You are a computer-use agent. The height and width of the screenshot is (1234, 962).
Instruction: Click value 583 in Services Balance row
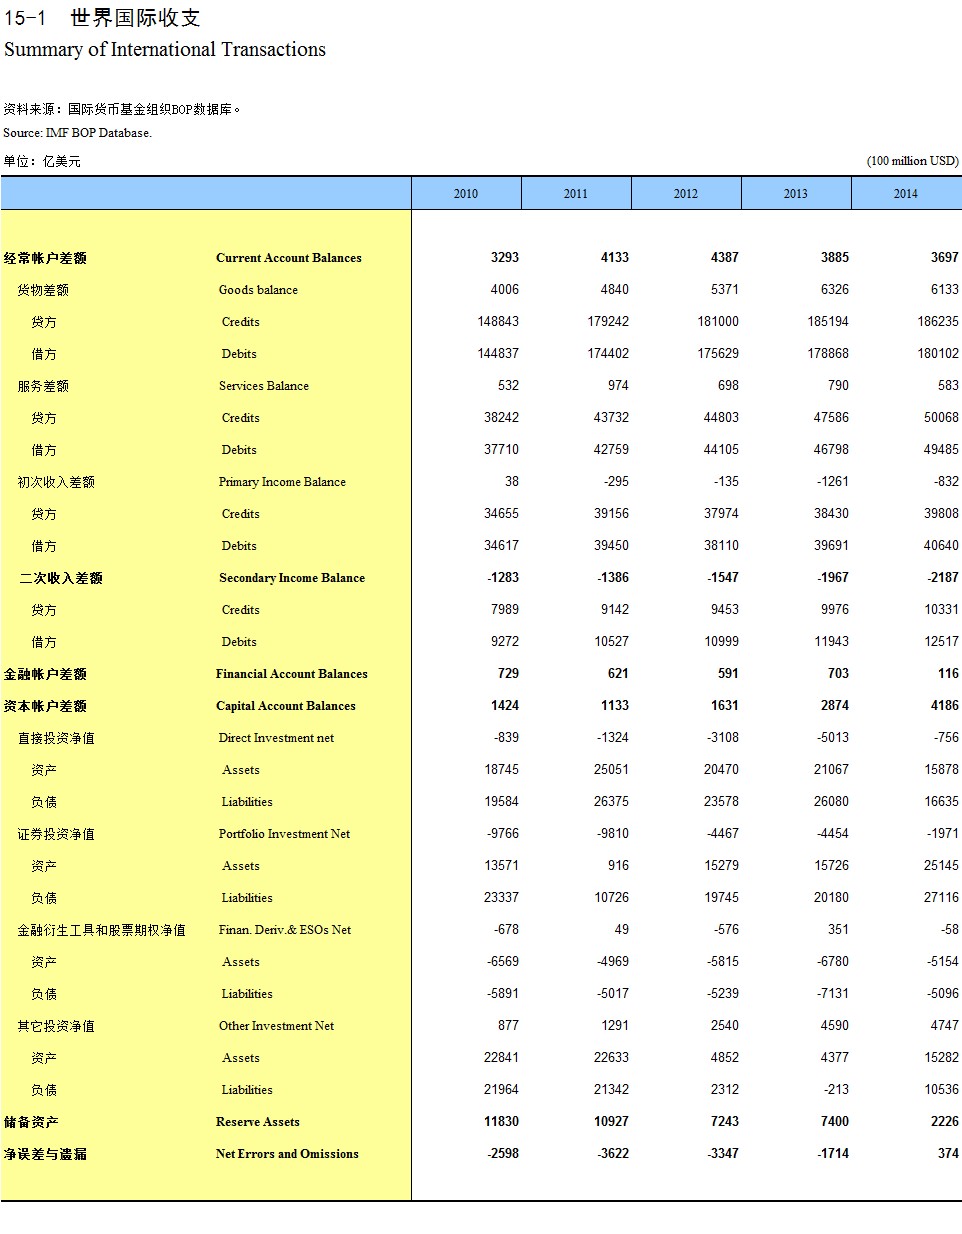tap(948, 385)
